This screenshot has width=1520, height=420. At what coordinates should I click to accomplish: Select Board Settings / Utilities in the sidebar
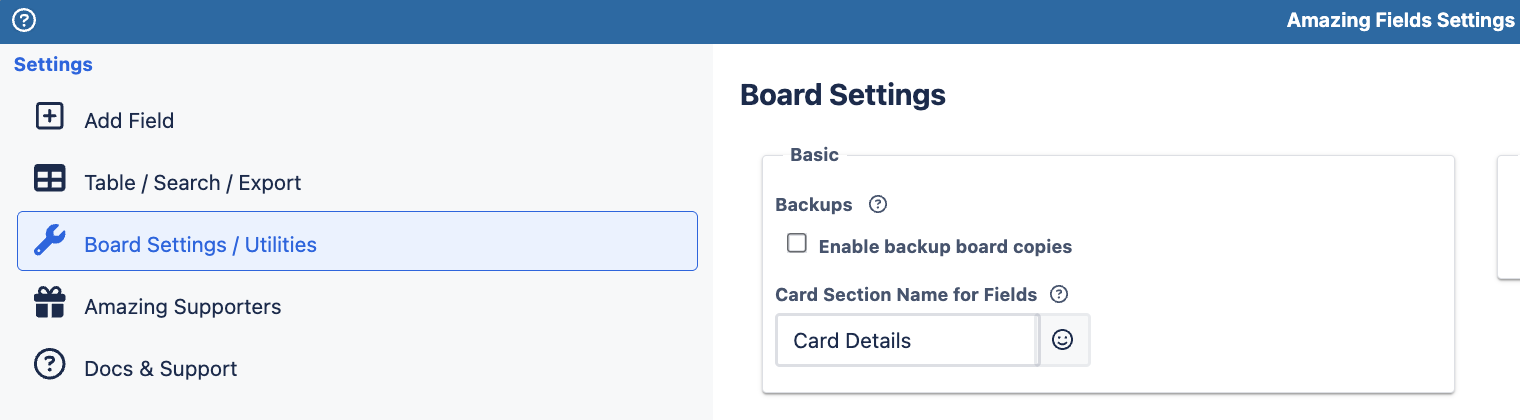coord(357,241)
